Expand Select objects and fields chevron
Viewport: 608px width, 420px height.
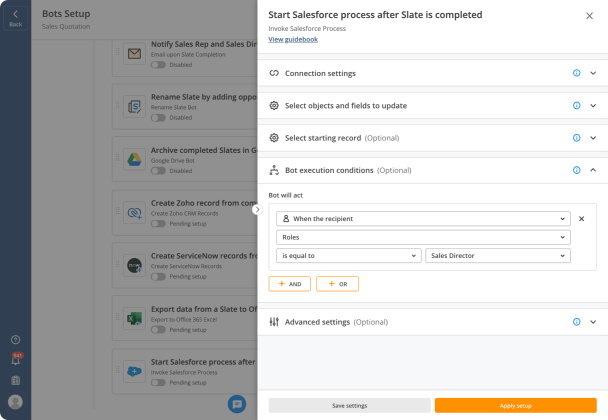point(593,105)
